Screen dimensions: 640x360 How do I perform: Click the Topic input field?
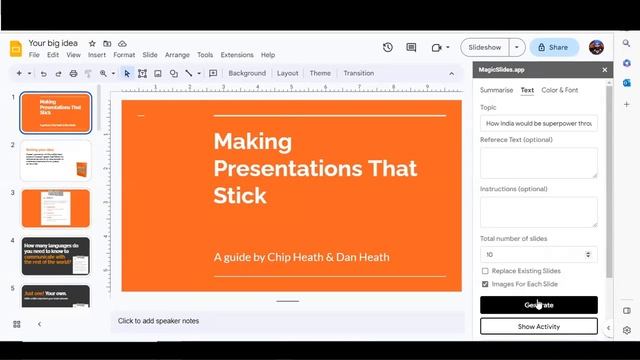click(x=539, y=123)
